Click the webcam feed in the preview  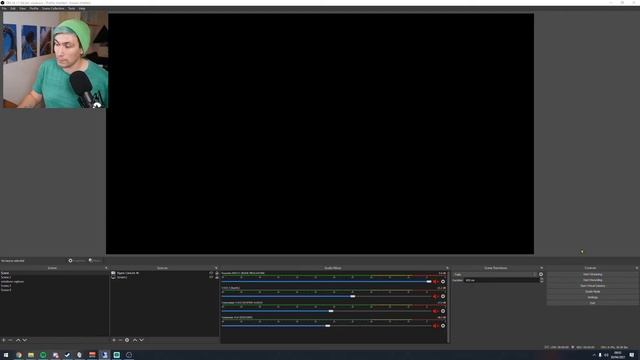[55, 60]
